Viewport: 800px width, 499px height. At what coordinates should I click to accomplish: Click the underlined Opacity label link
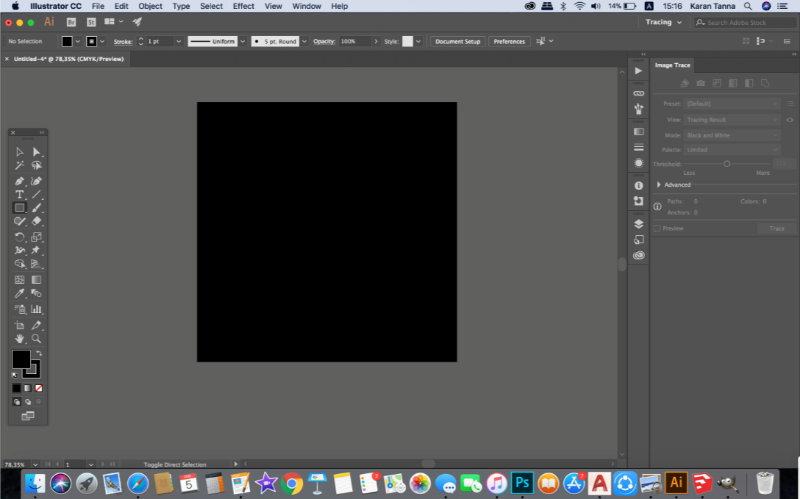click(x=323, y=41)
